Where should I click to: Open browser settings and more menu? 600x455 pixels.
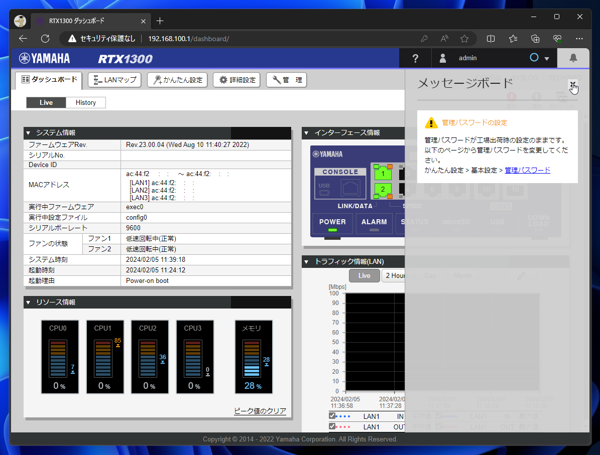579,39
